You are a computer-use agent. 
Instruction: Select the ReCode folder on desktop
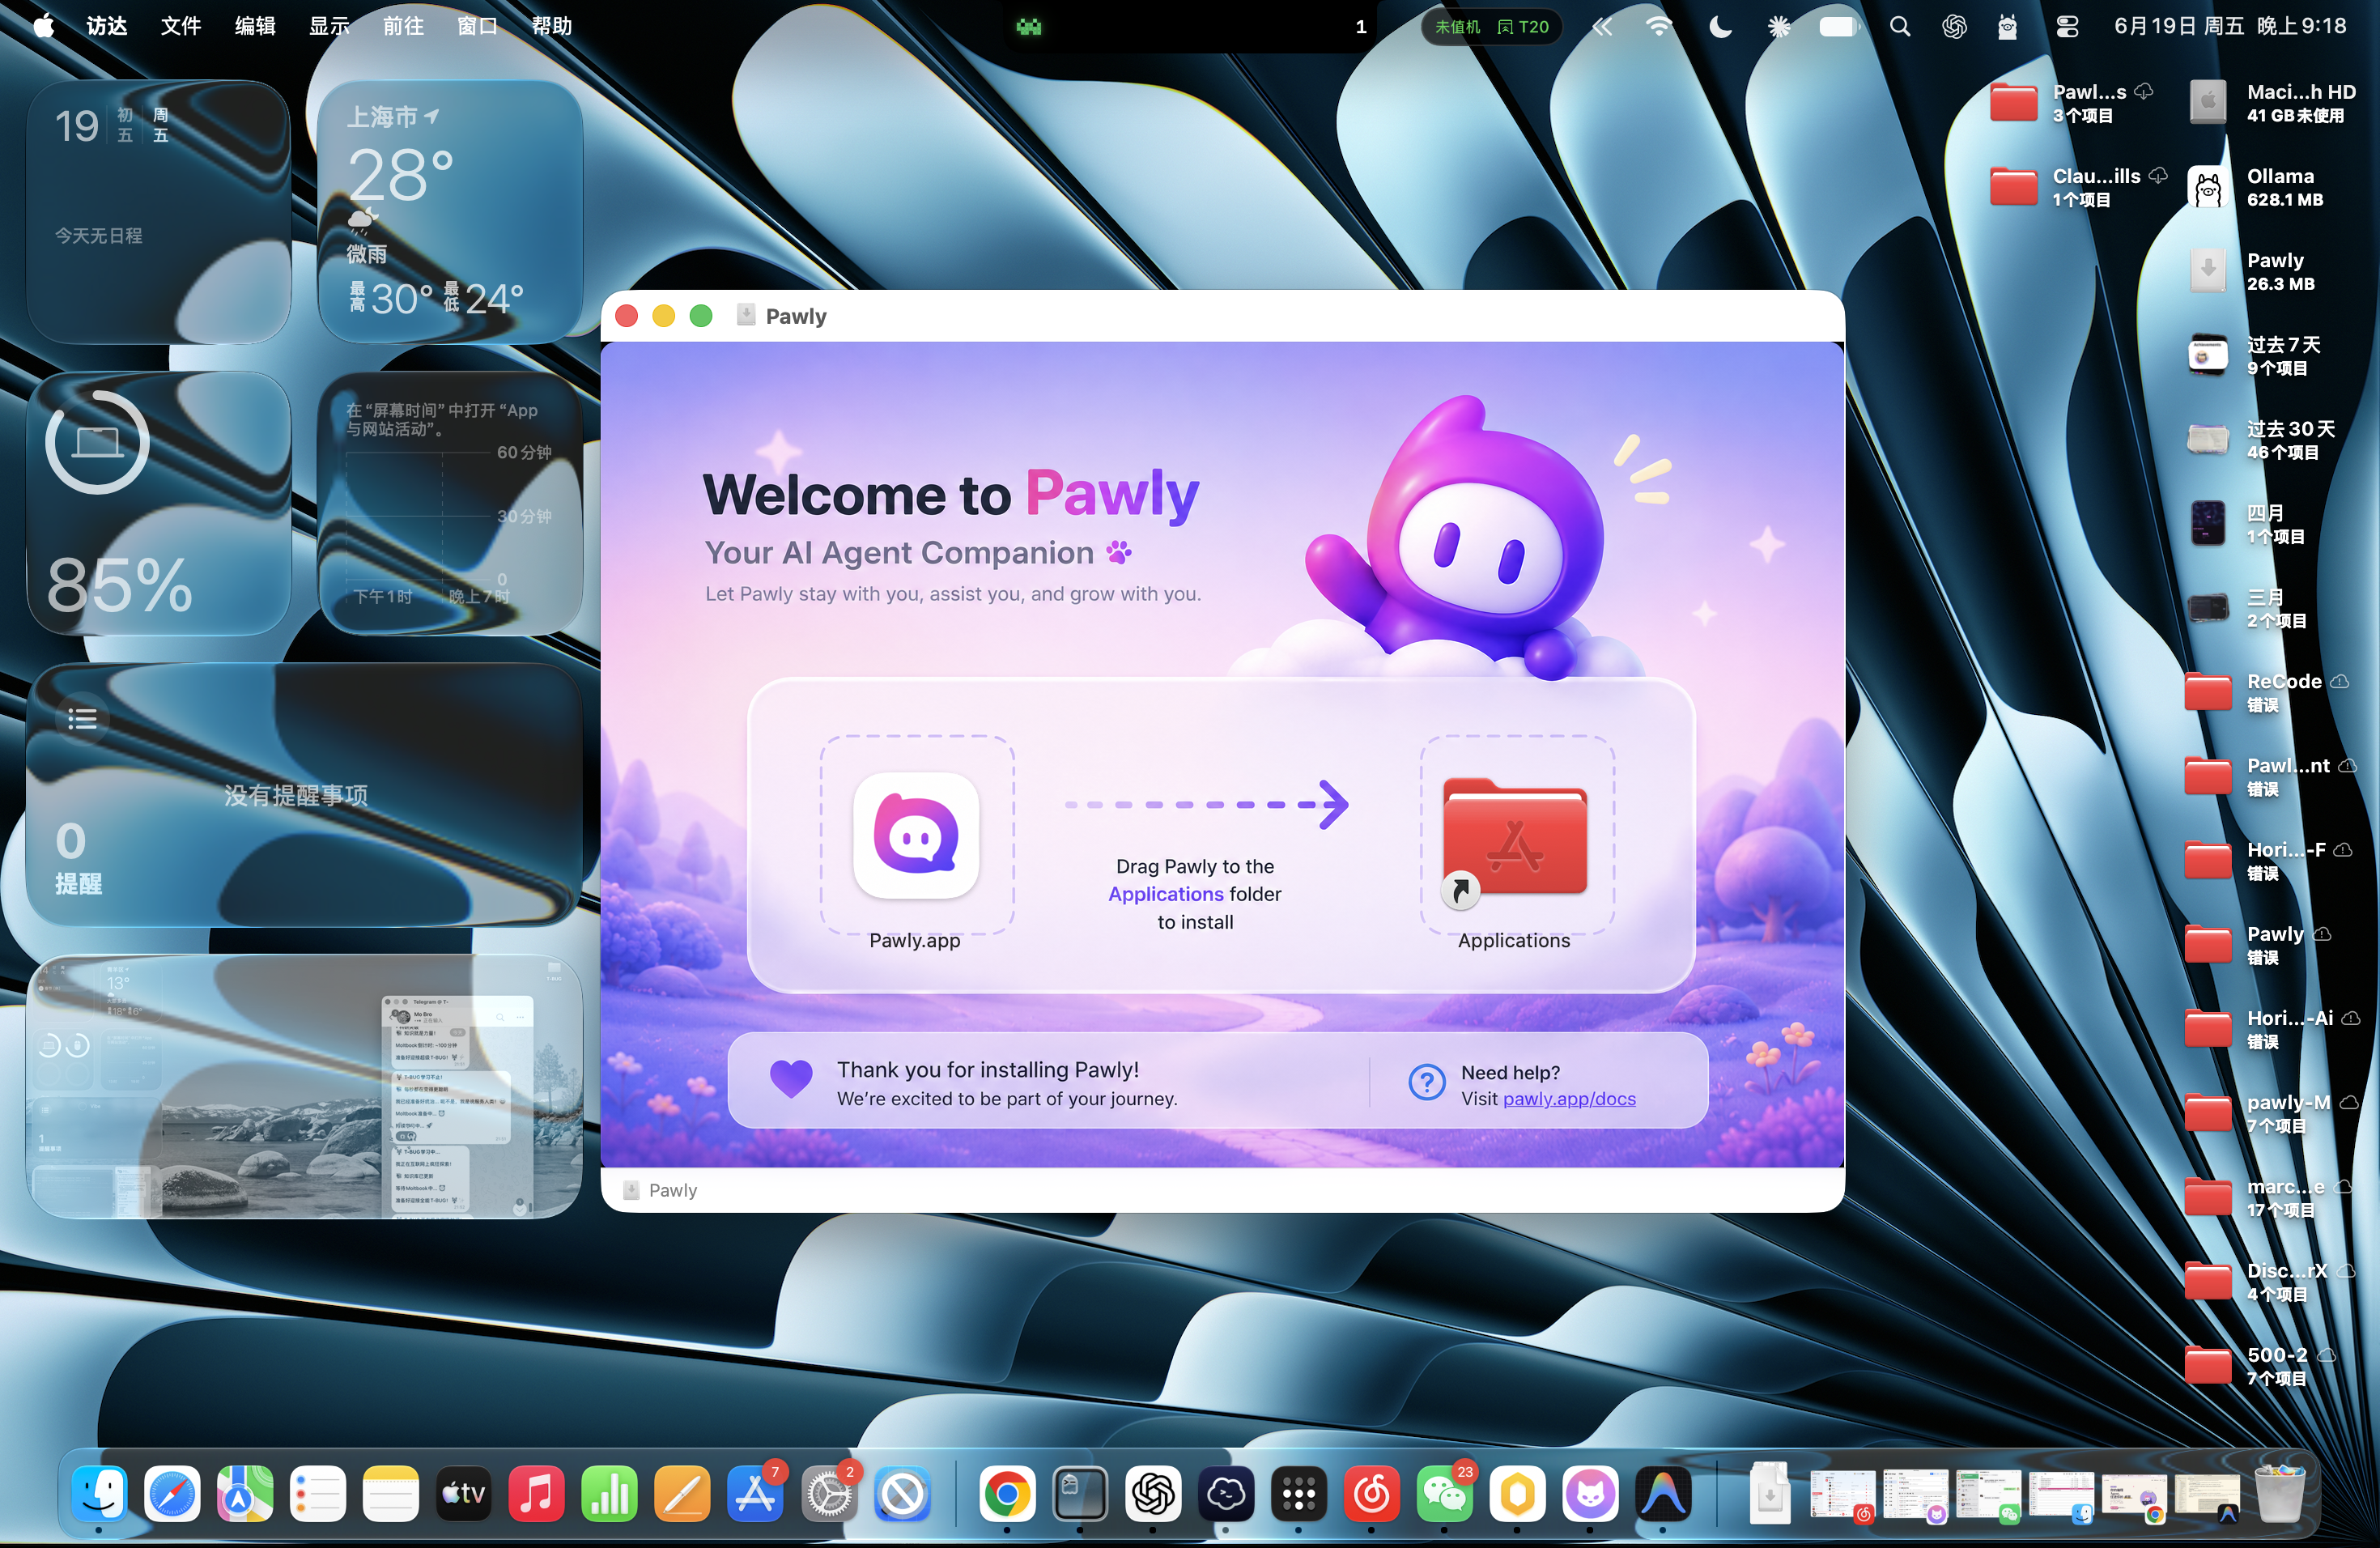2208,692
